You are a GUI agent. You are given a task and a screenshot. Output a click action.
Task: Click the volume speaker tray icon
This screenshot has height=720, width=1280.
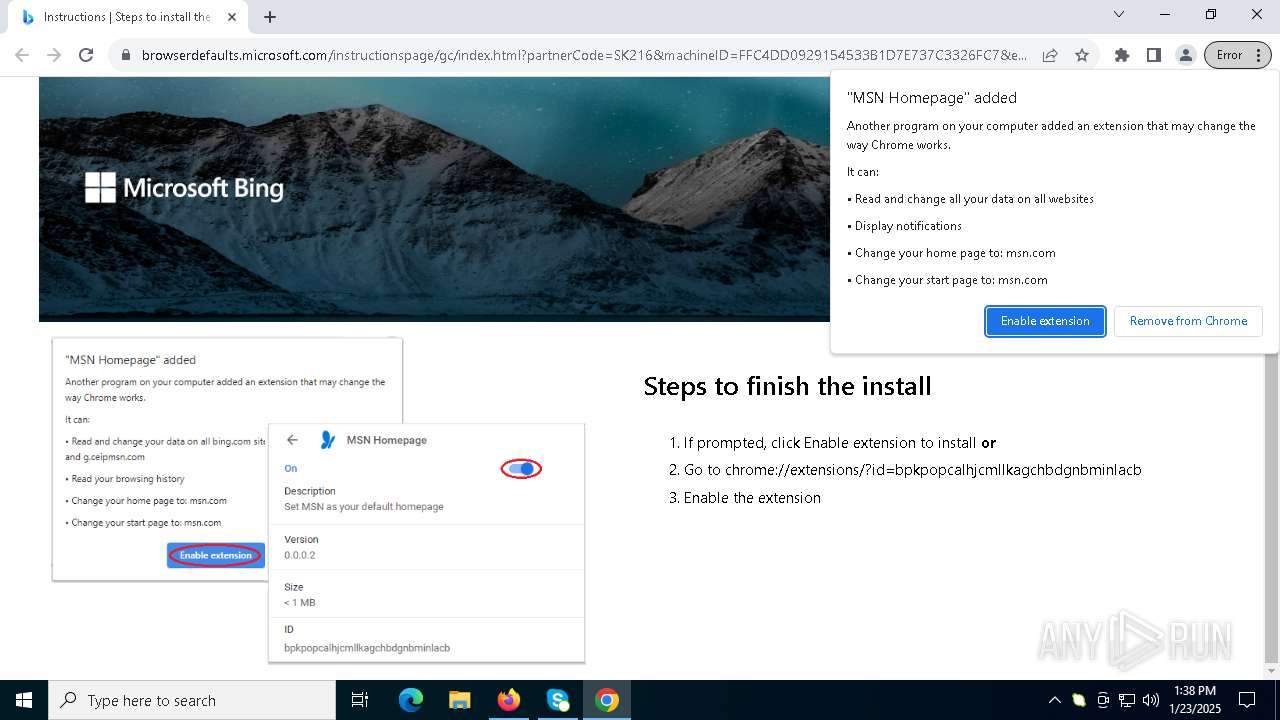(x=1151, y=700)
